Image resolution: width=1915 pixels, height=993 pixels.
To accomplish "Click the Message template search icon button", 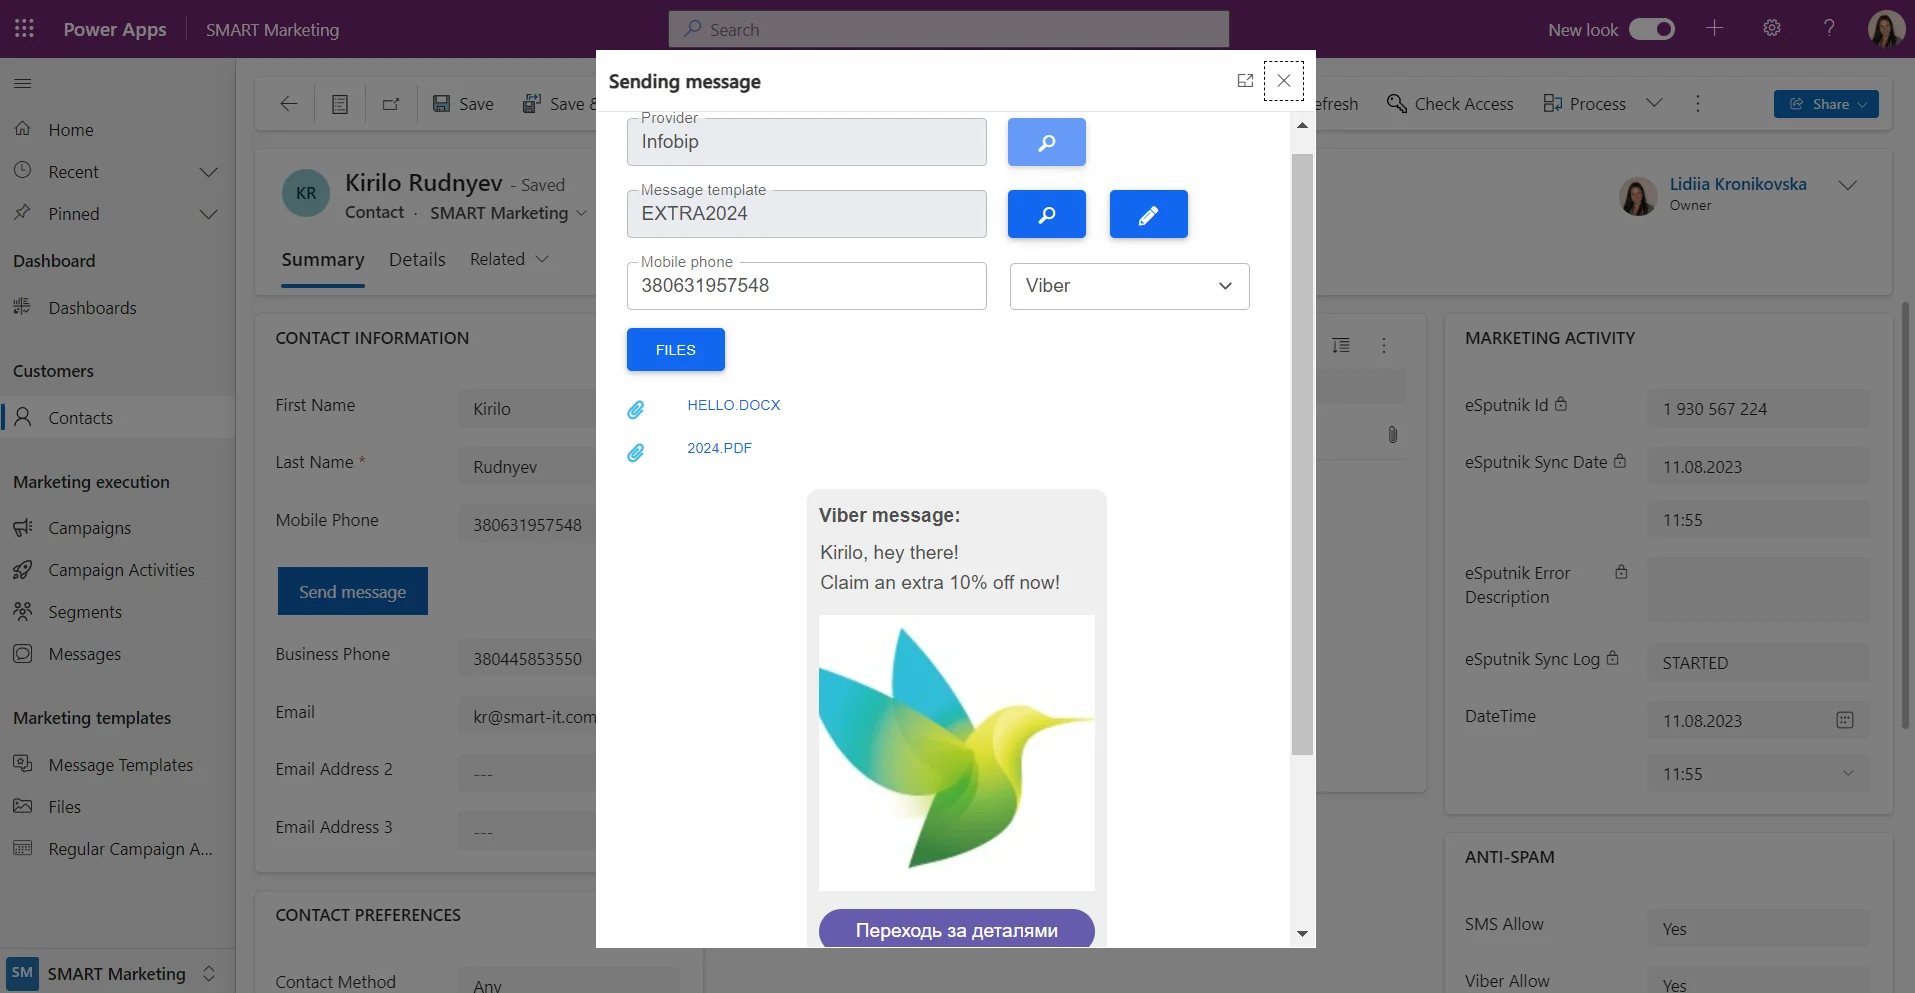I will click(x=1046, y=214).
